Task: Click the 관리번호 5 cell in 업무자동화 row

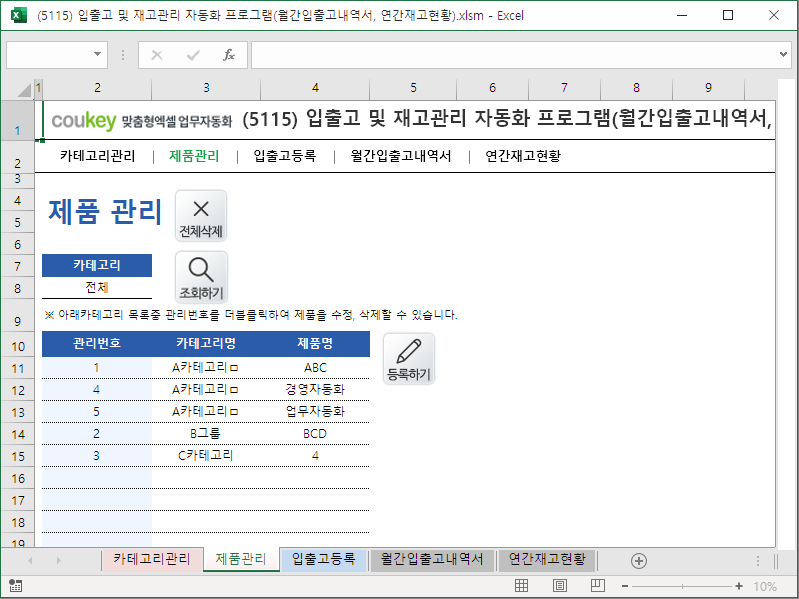Action: click(x=97, y=412)
